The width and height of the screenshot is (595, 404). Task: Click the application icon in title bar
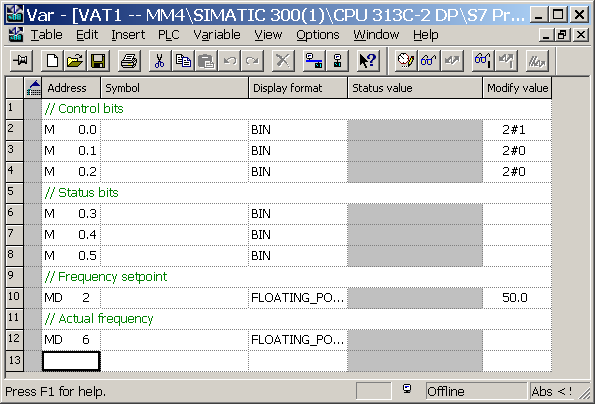14,14
